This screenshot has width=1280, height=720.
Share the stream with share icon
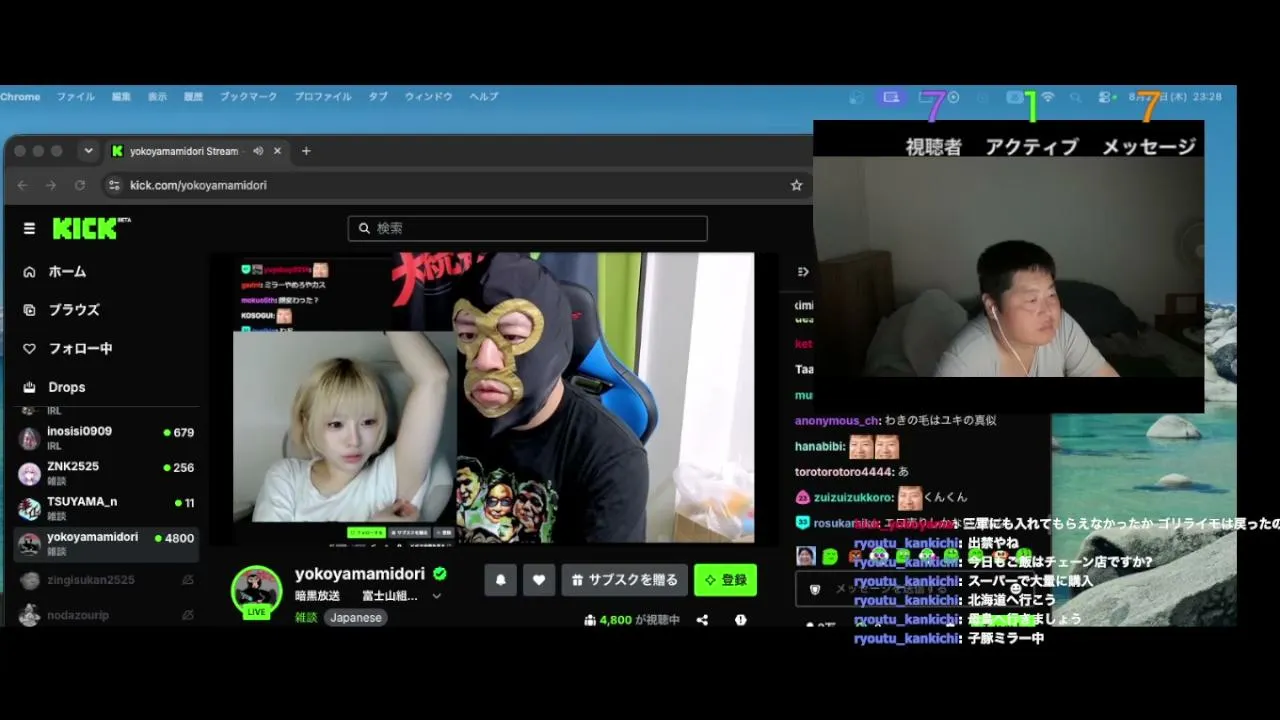click(x=702, y=620)
